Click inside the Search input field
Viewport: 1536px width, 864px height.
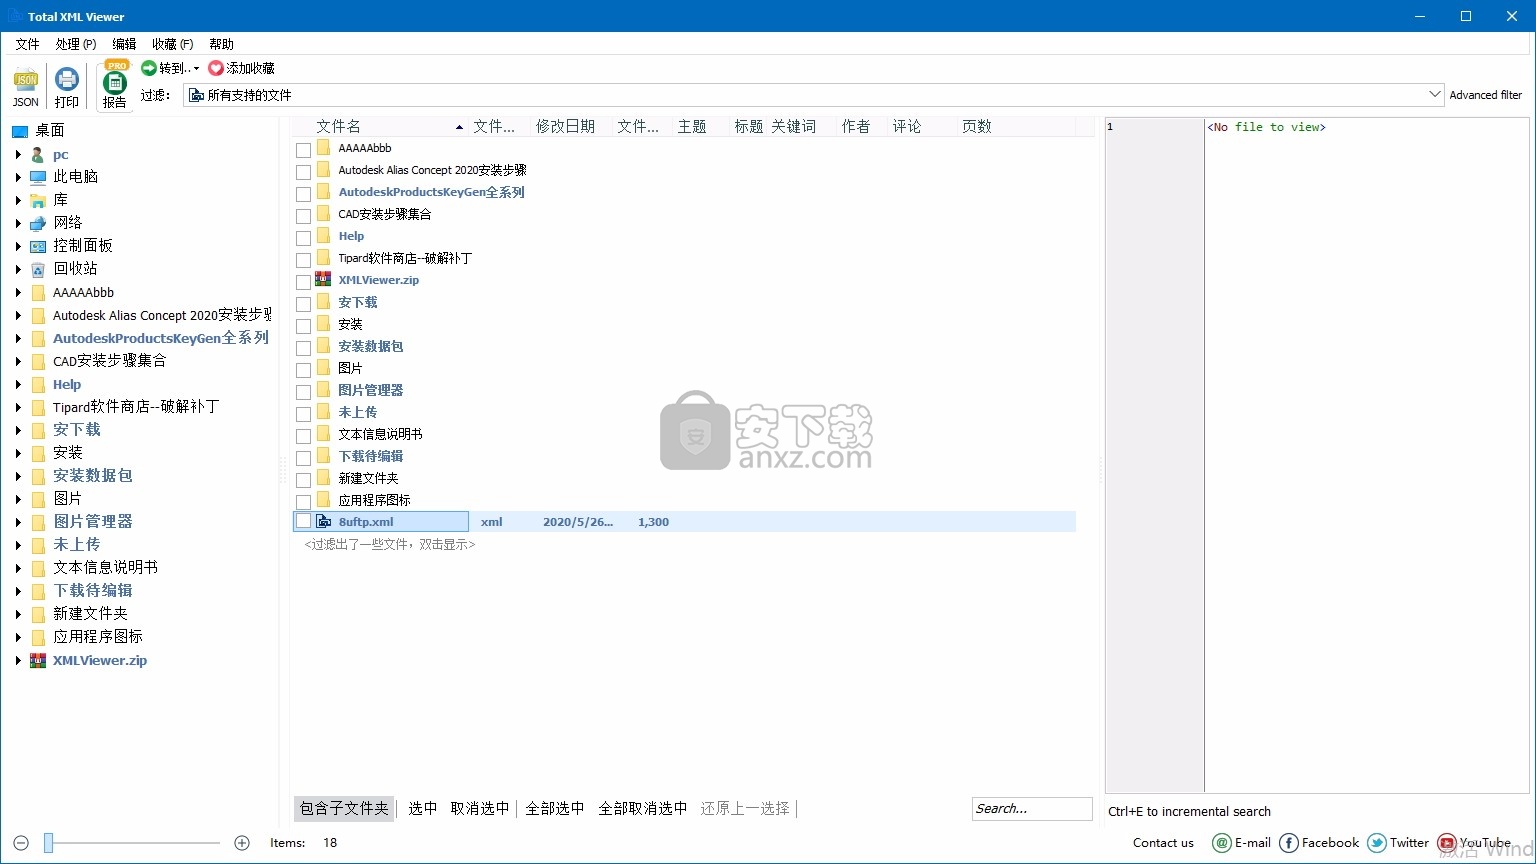(1032, 808)
